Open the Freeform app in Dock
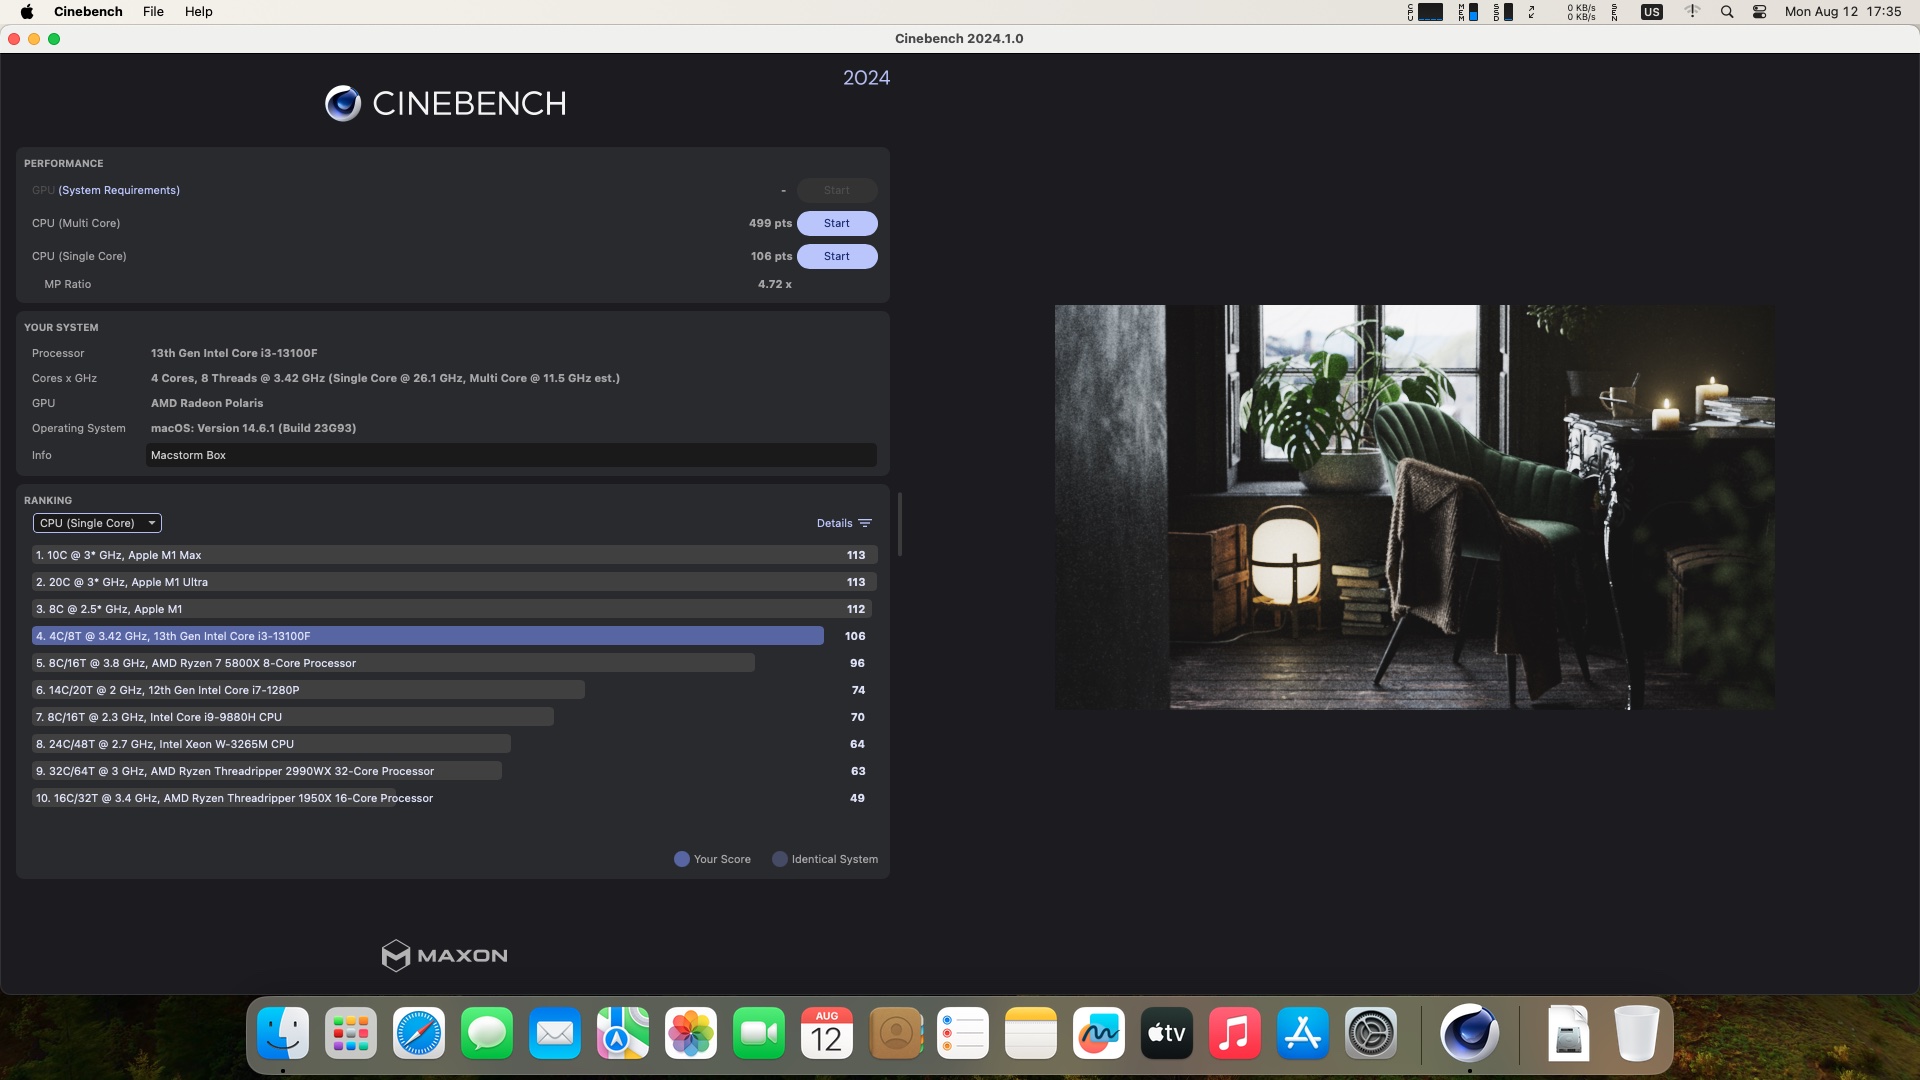The image size is (1920, 1080). coord(1098,1033)
